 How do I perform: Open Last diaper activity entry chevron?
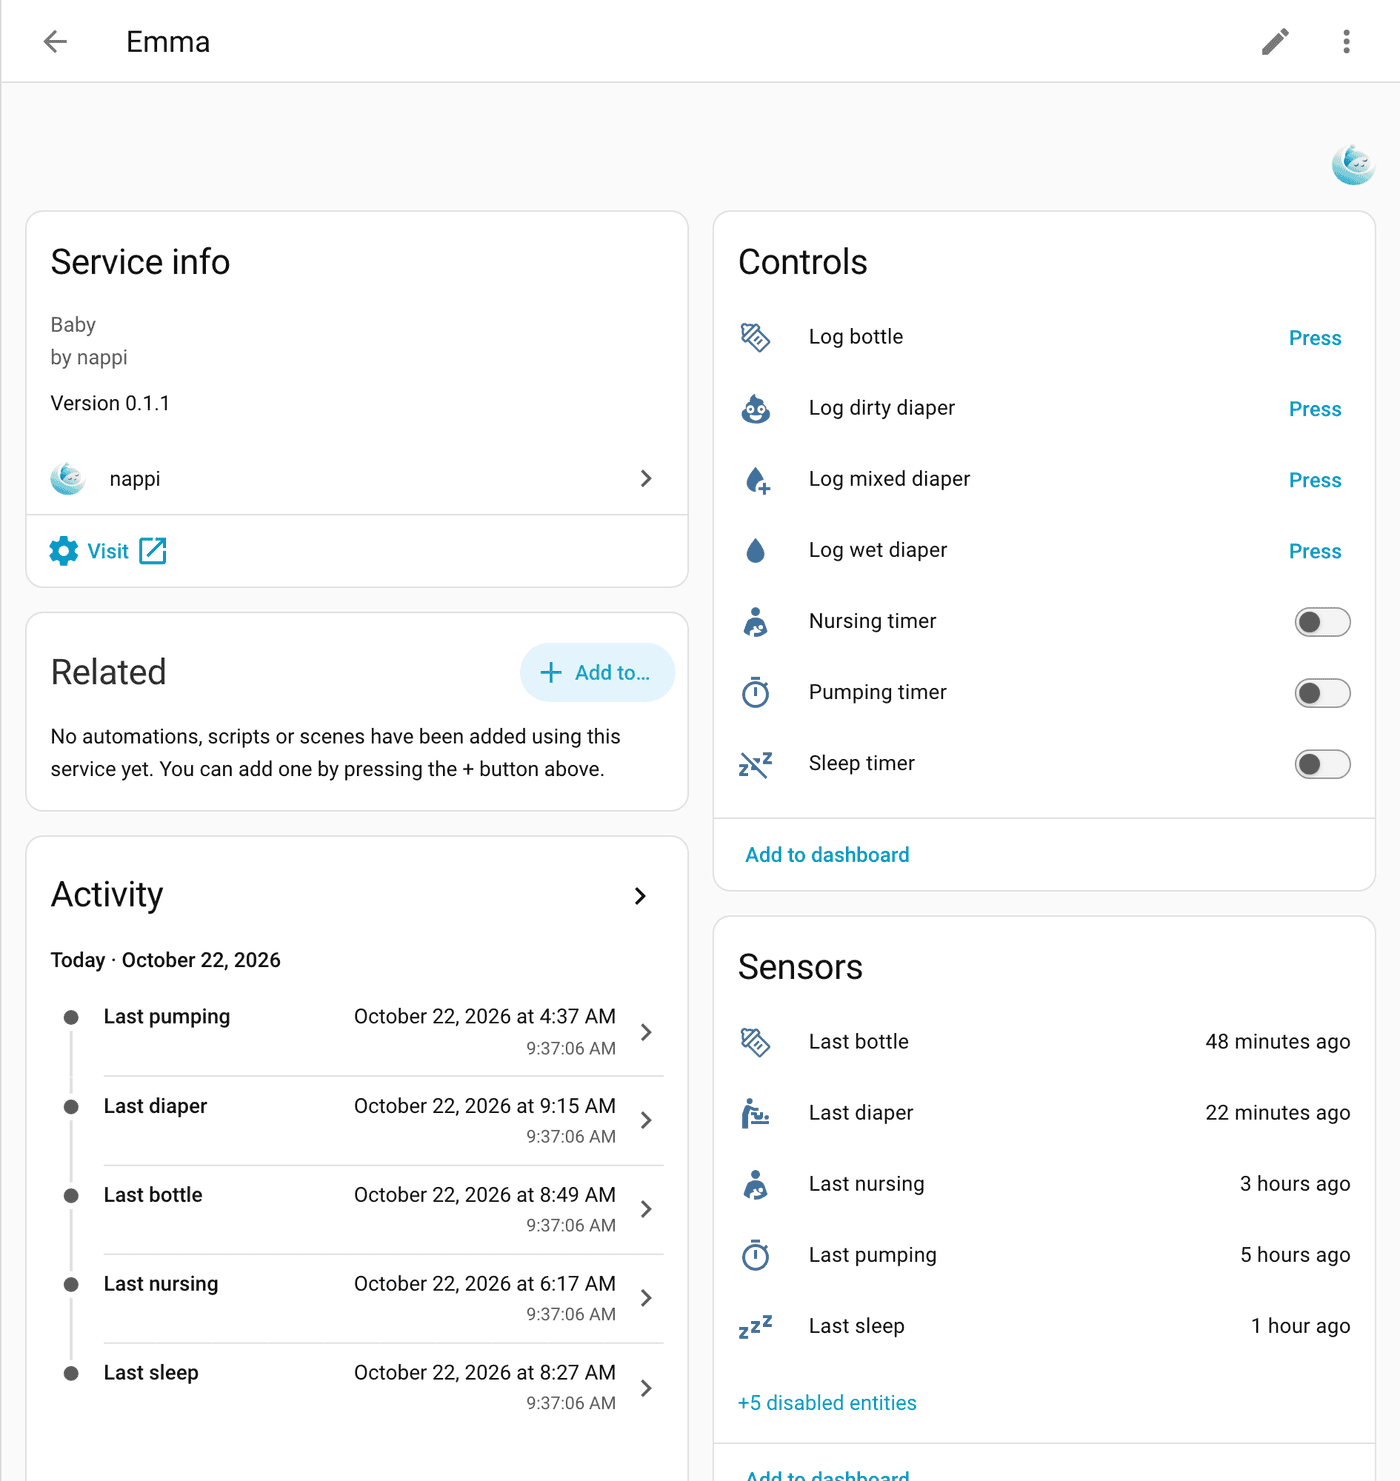pos(646,1121)
